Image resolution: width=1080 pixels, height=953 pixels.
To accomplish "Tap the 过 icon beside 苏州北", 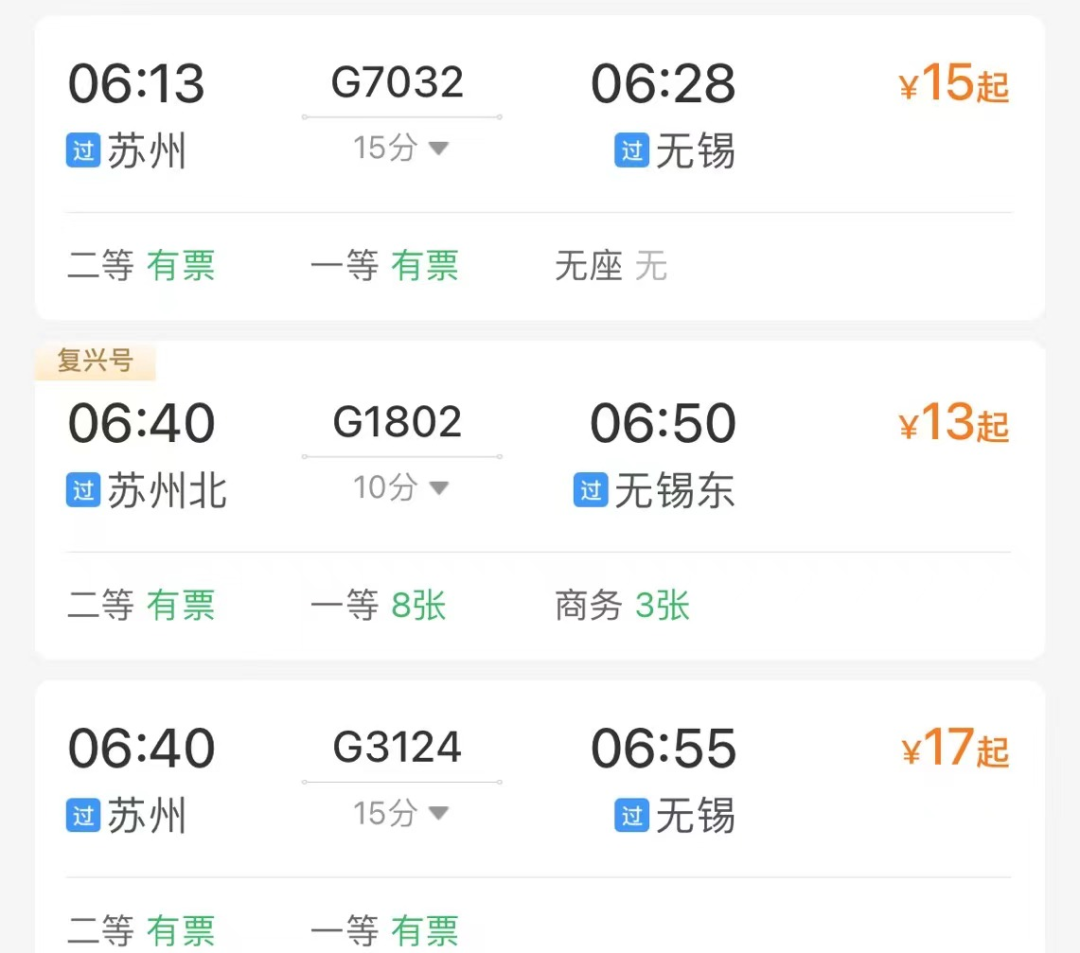I will 84,491.
